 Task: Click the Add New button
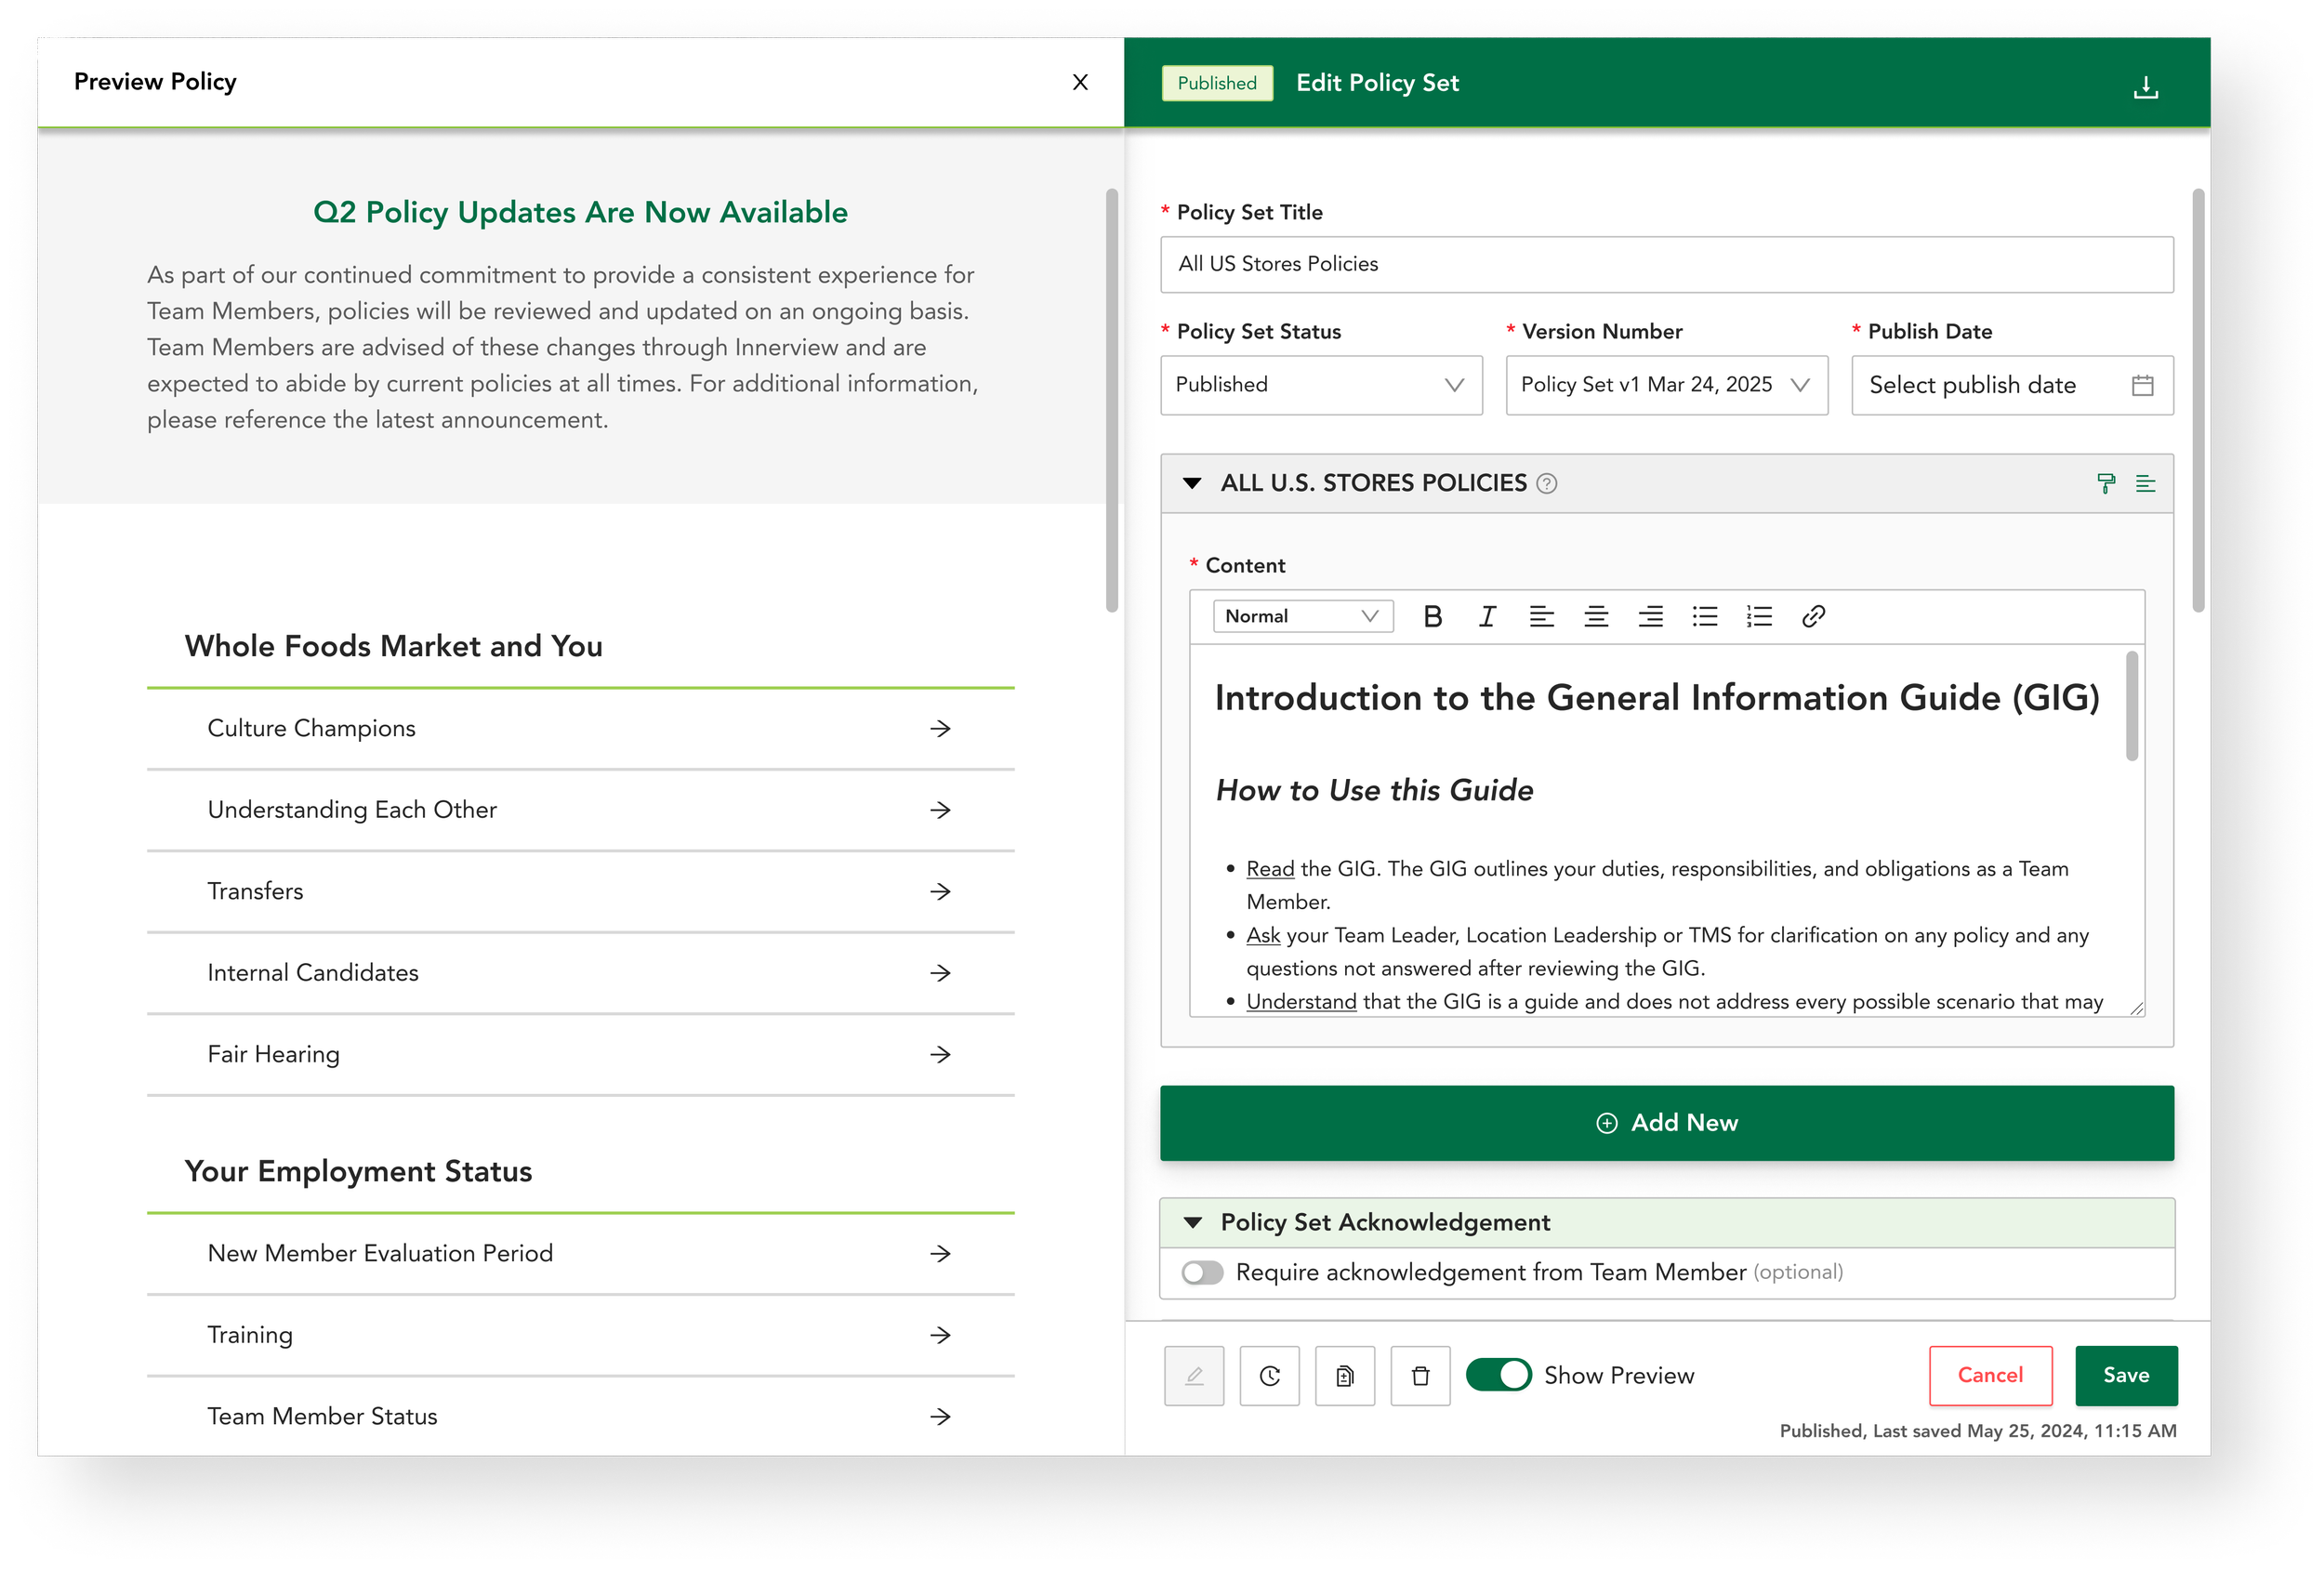click(x=1666, y=1123)
